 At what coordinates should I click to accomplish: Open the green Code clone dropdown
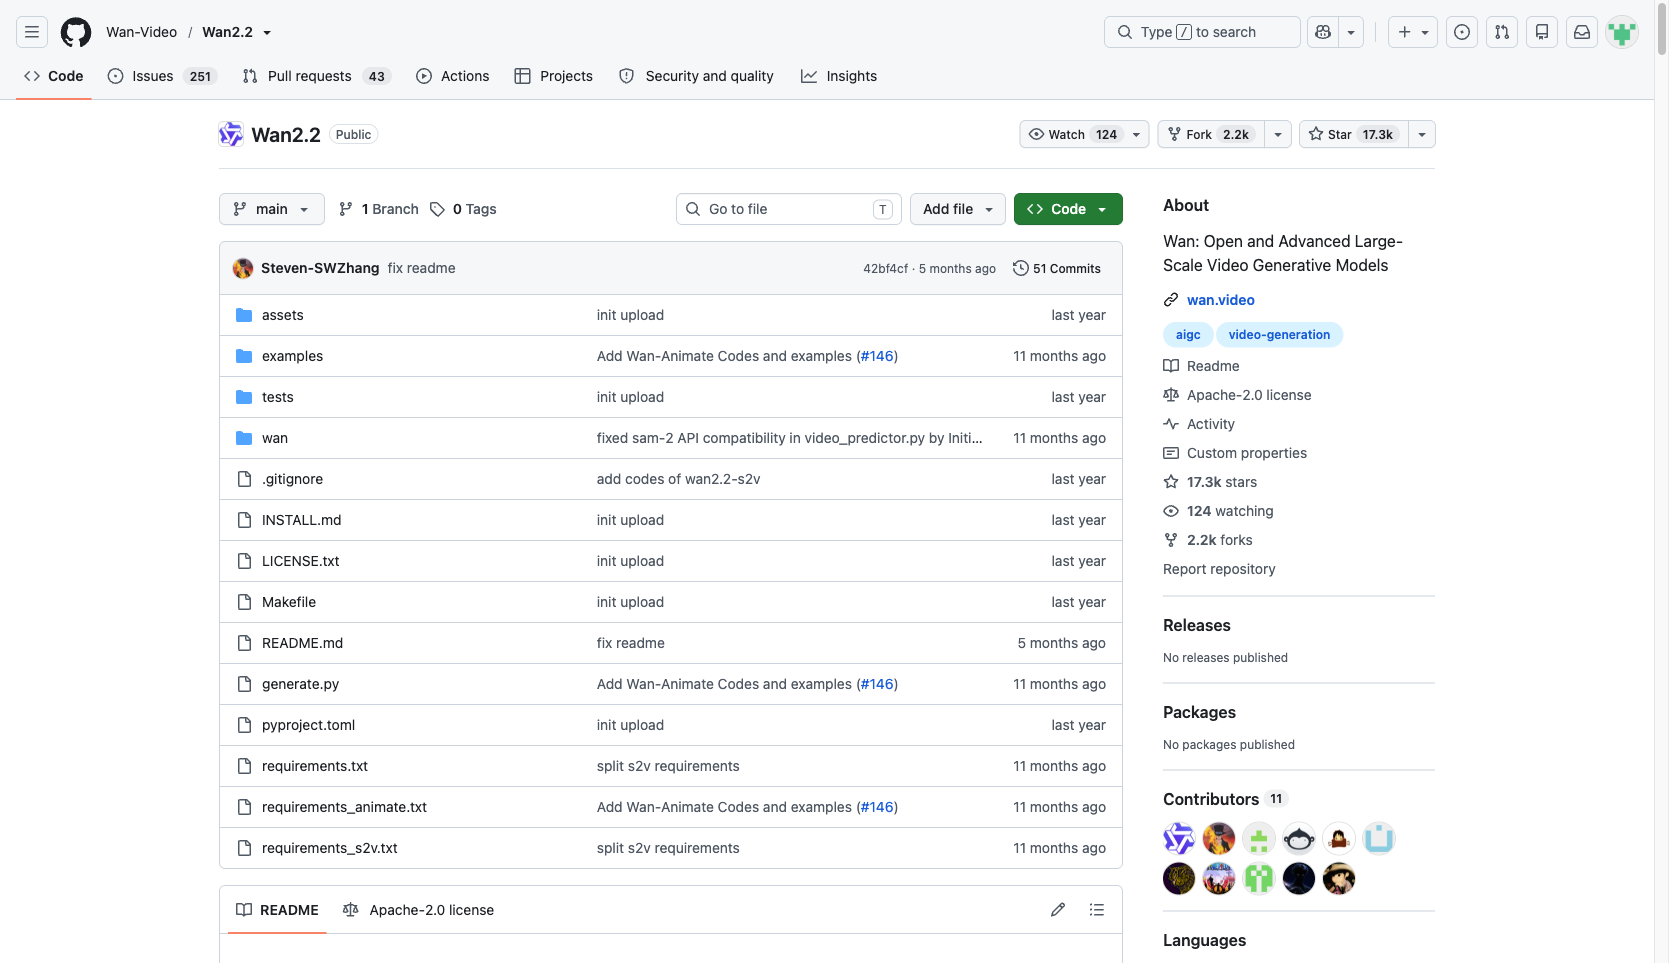pyautogui.click(x=1068, y=209)
